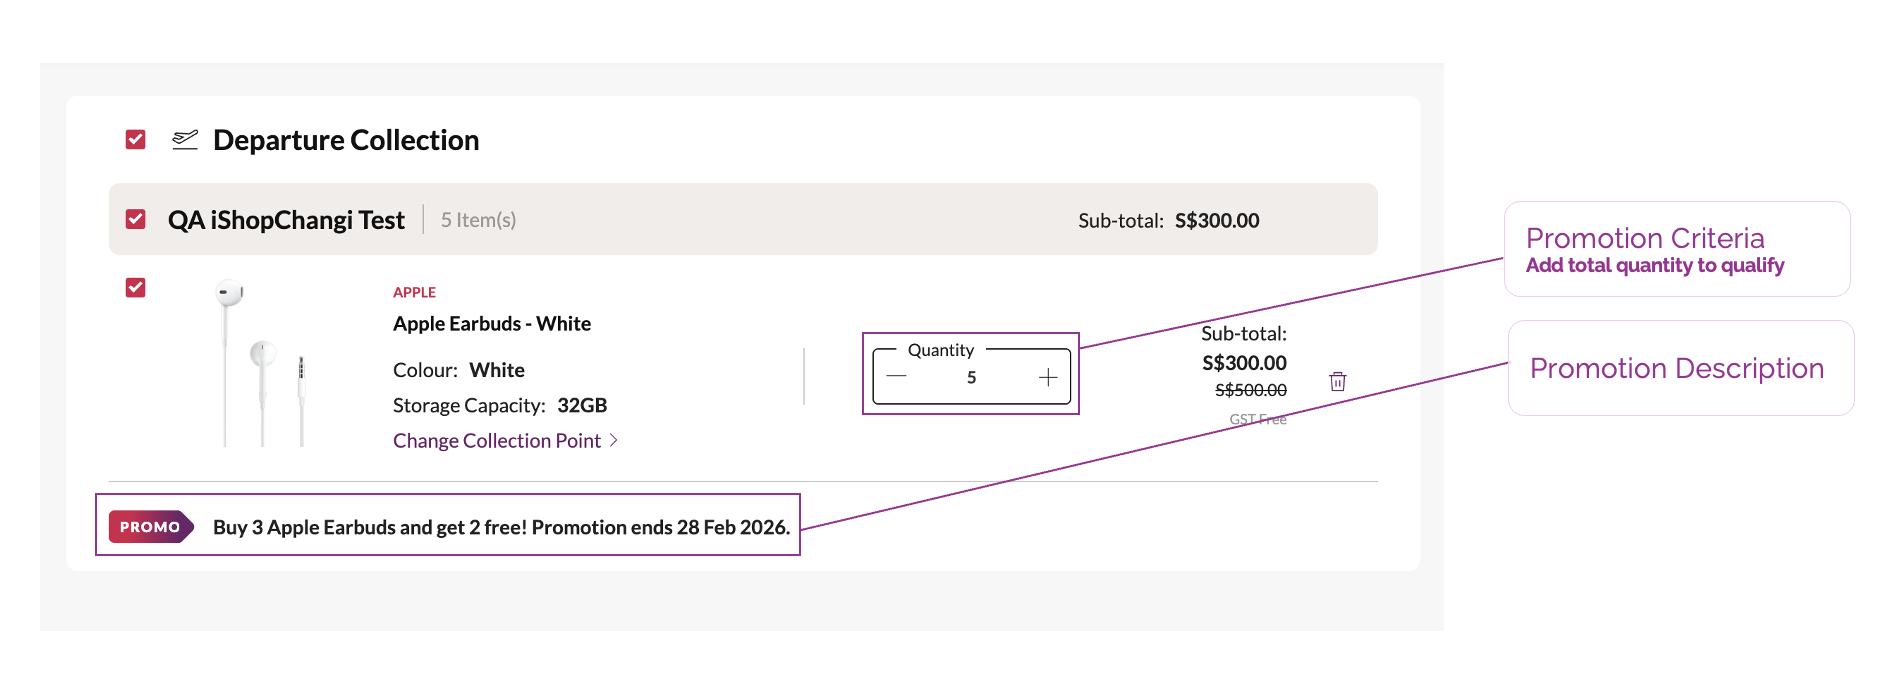Select the Promotion Description annotation box
Viewport: 1894px width, 690px height.
click(1680, 368)
